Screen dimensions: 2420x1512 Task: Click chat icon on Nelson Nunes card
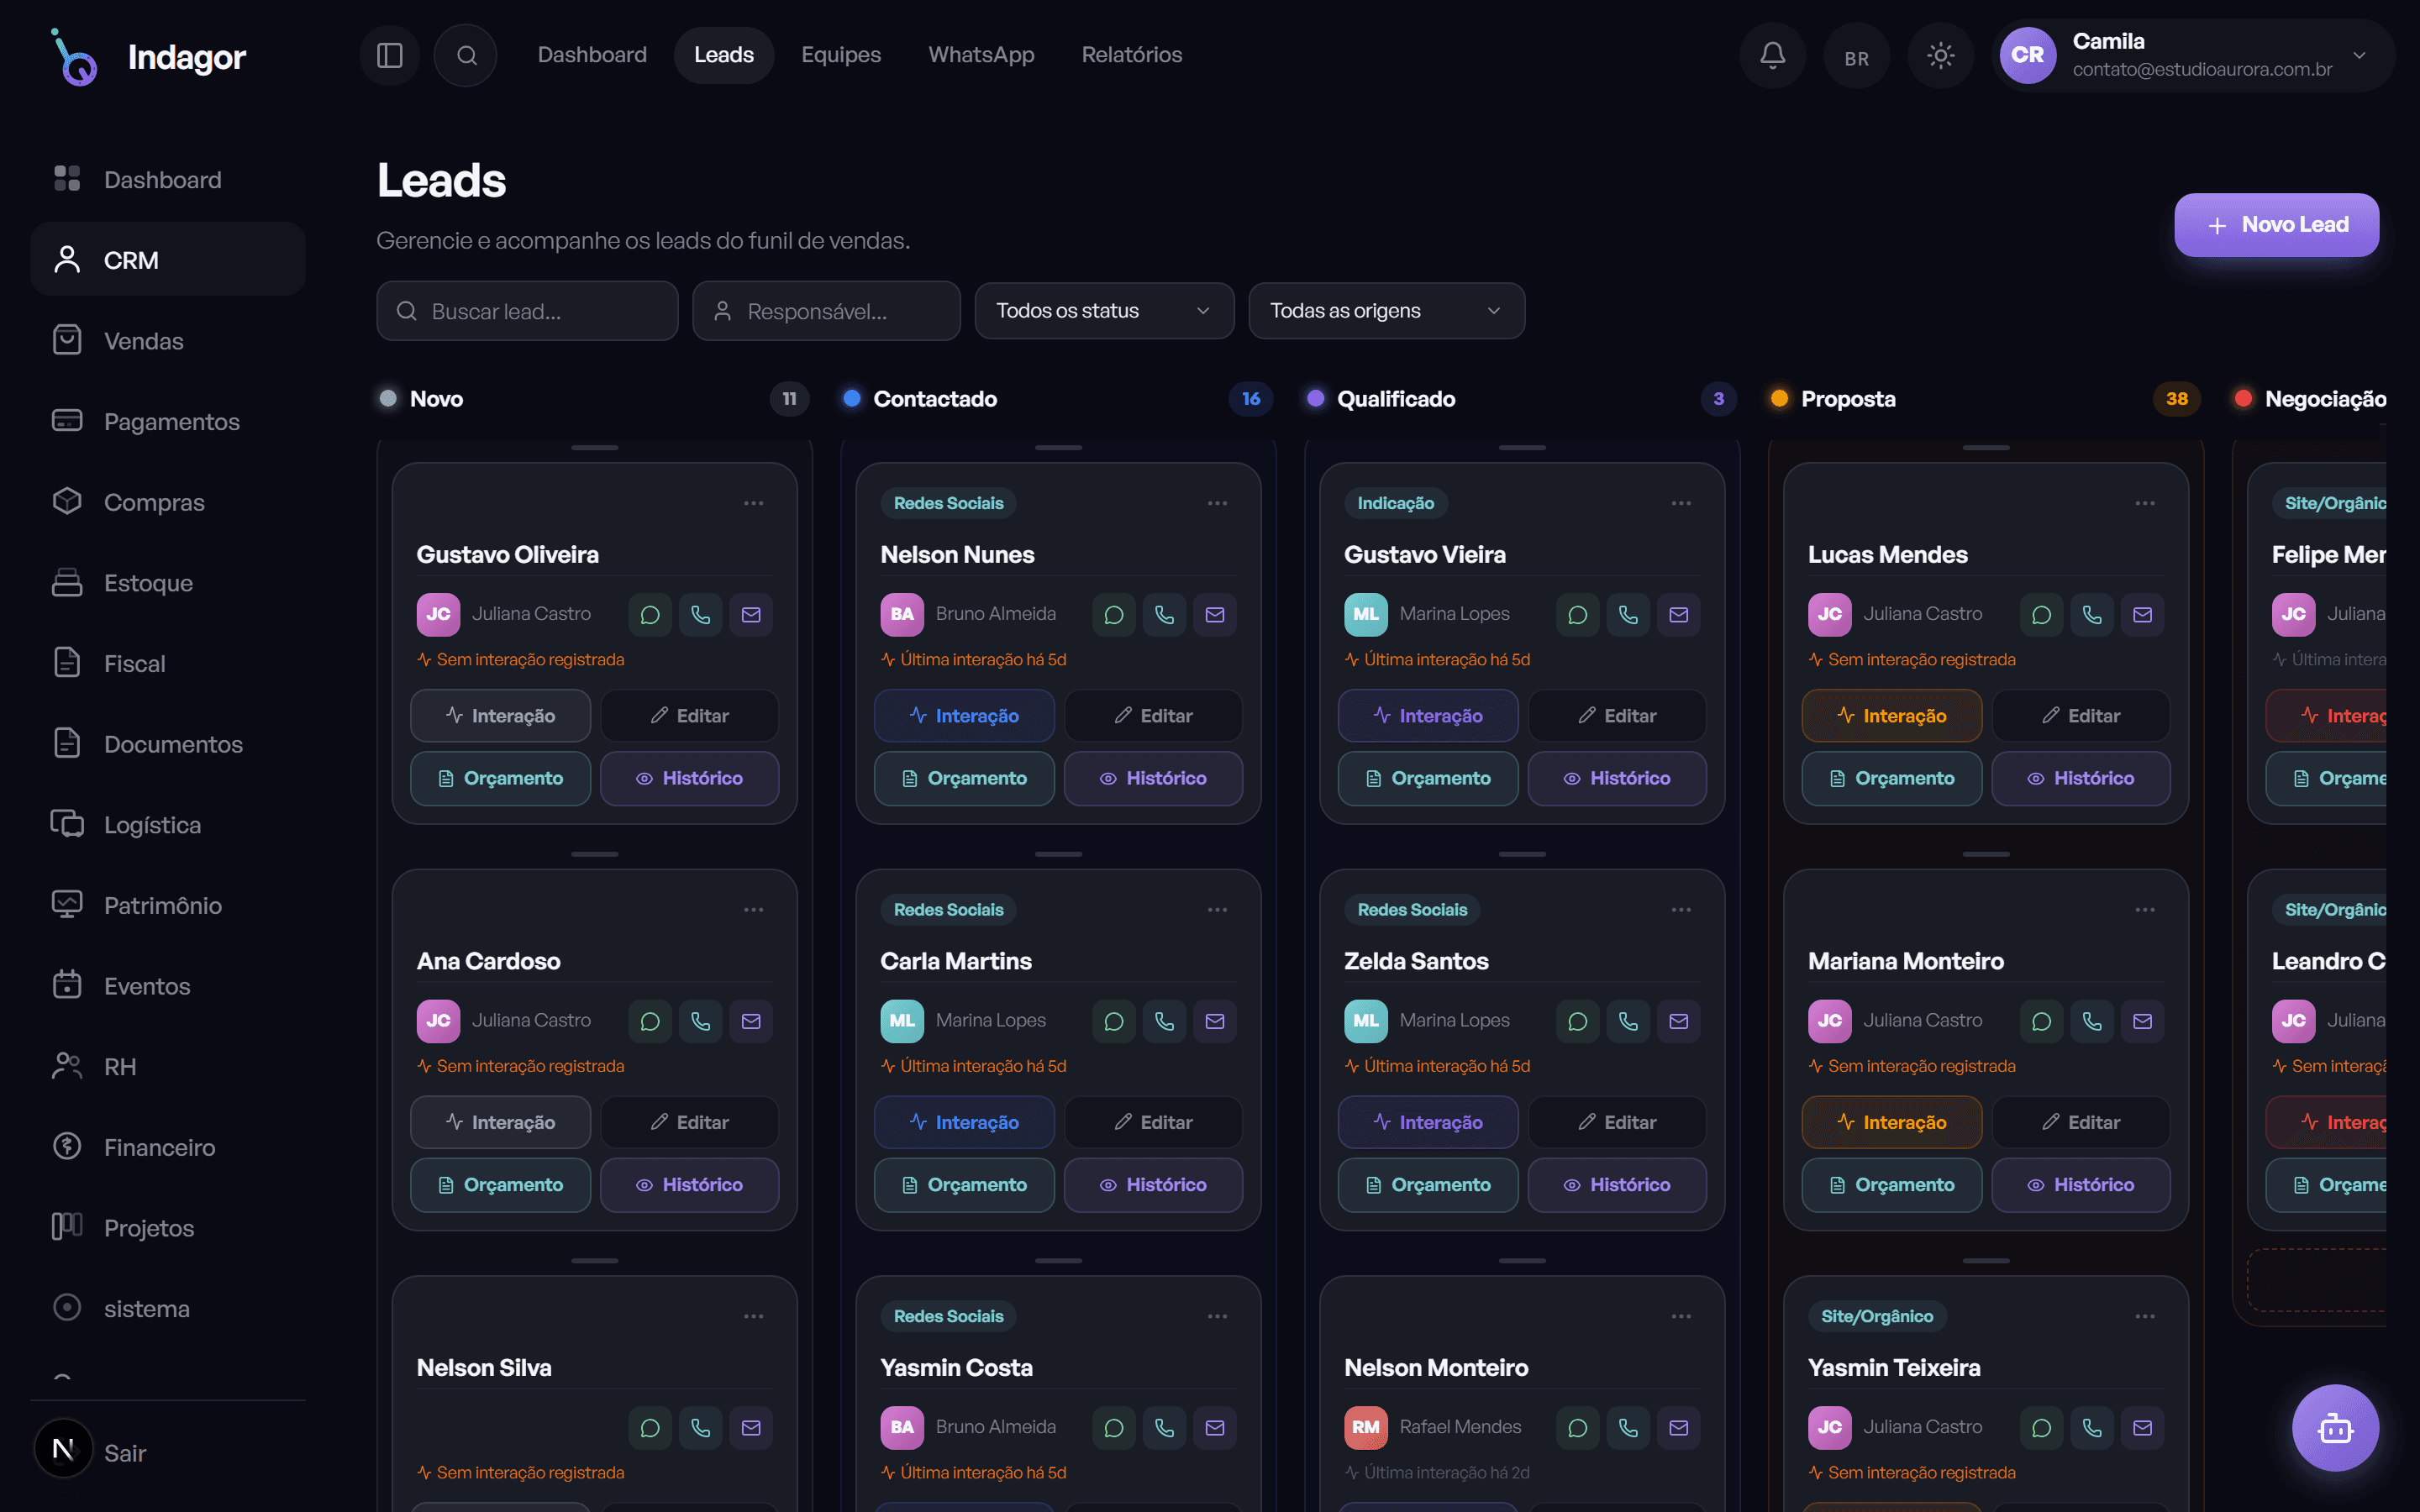pos(1114,615)
